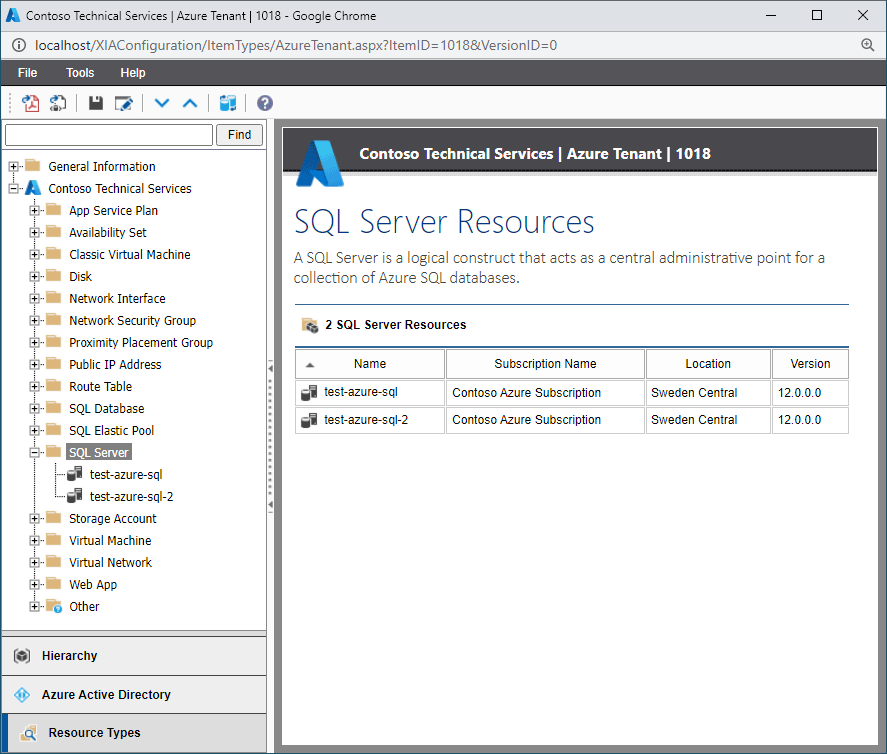Click the Hierarchy panel cube icon
This screenshot has width=887, height=754.
(22, 656)
